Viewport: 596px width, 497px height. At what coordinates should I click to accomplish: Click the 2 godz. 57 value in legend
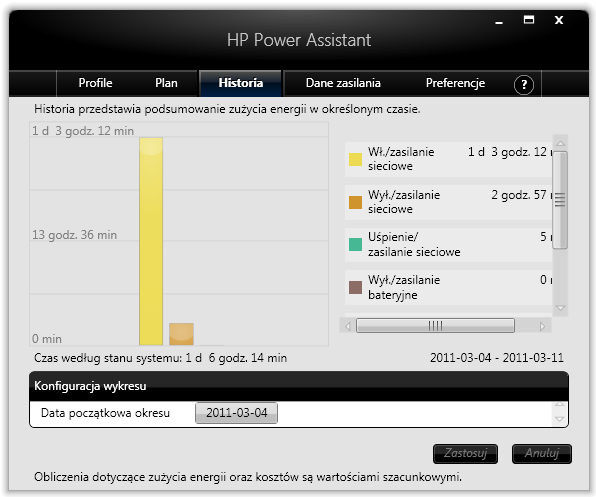coord(518,195)
